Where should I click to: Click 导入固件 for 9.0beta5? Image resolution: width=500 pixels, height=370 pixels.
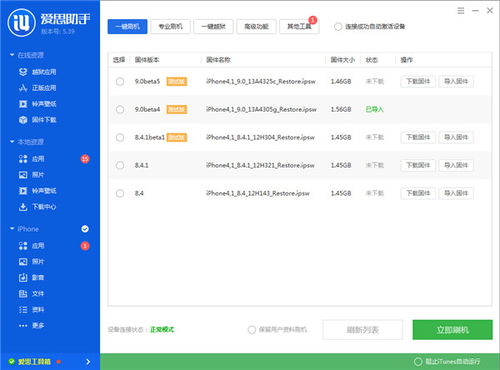point(456,81)
